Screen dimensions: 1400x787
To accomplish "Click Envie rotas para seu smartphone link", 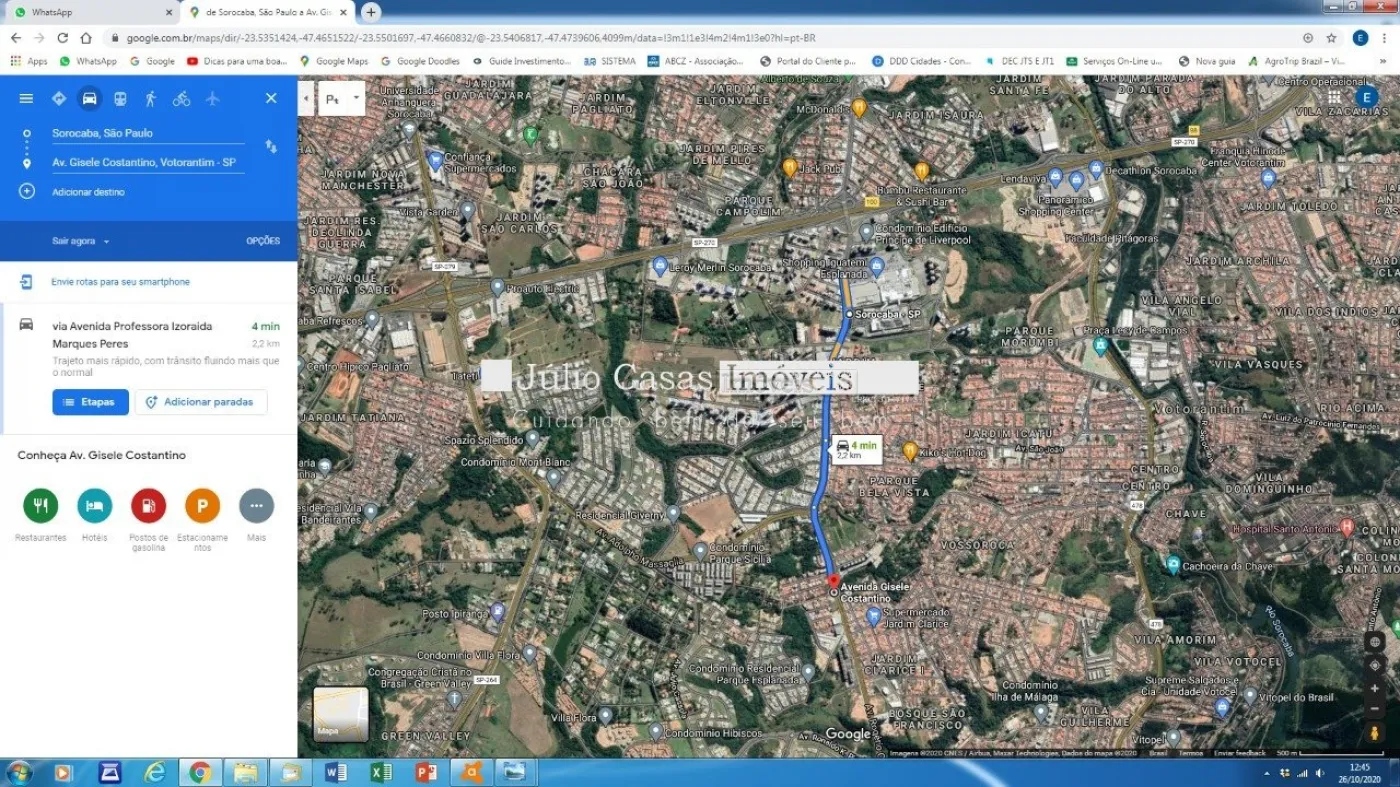I will point(120,282).
